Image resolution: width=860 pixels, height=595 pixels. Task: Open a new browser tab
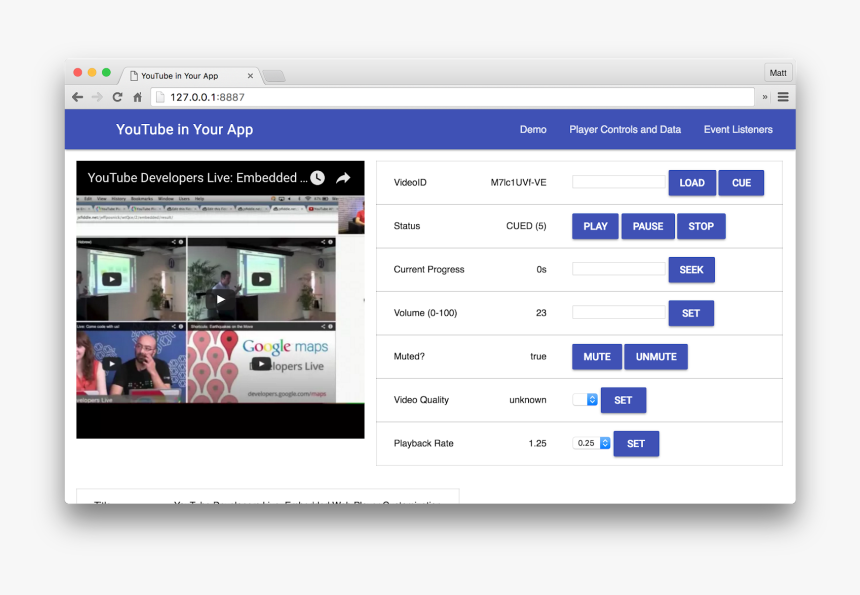coord(274,76)
